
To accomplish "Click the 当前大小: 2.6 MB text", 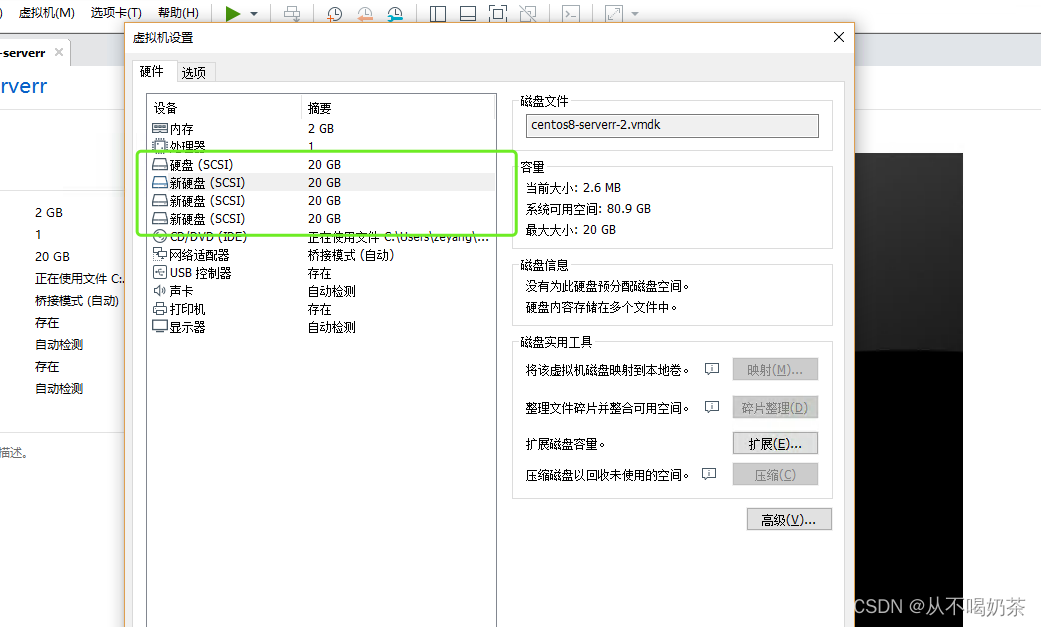I will point(573,188).
